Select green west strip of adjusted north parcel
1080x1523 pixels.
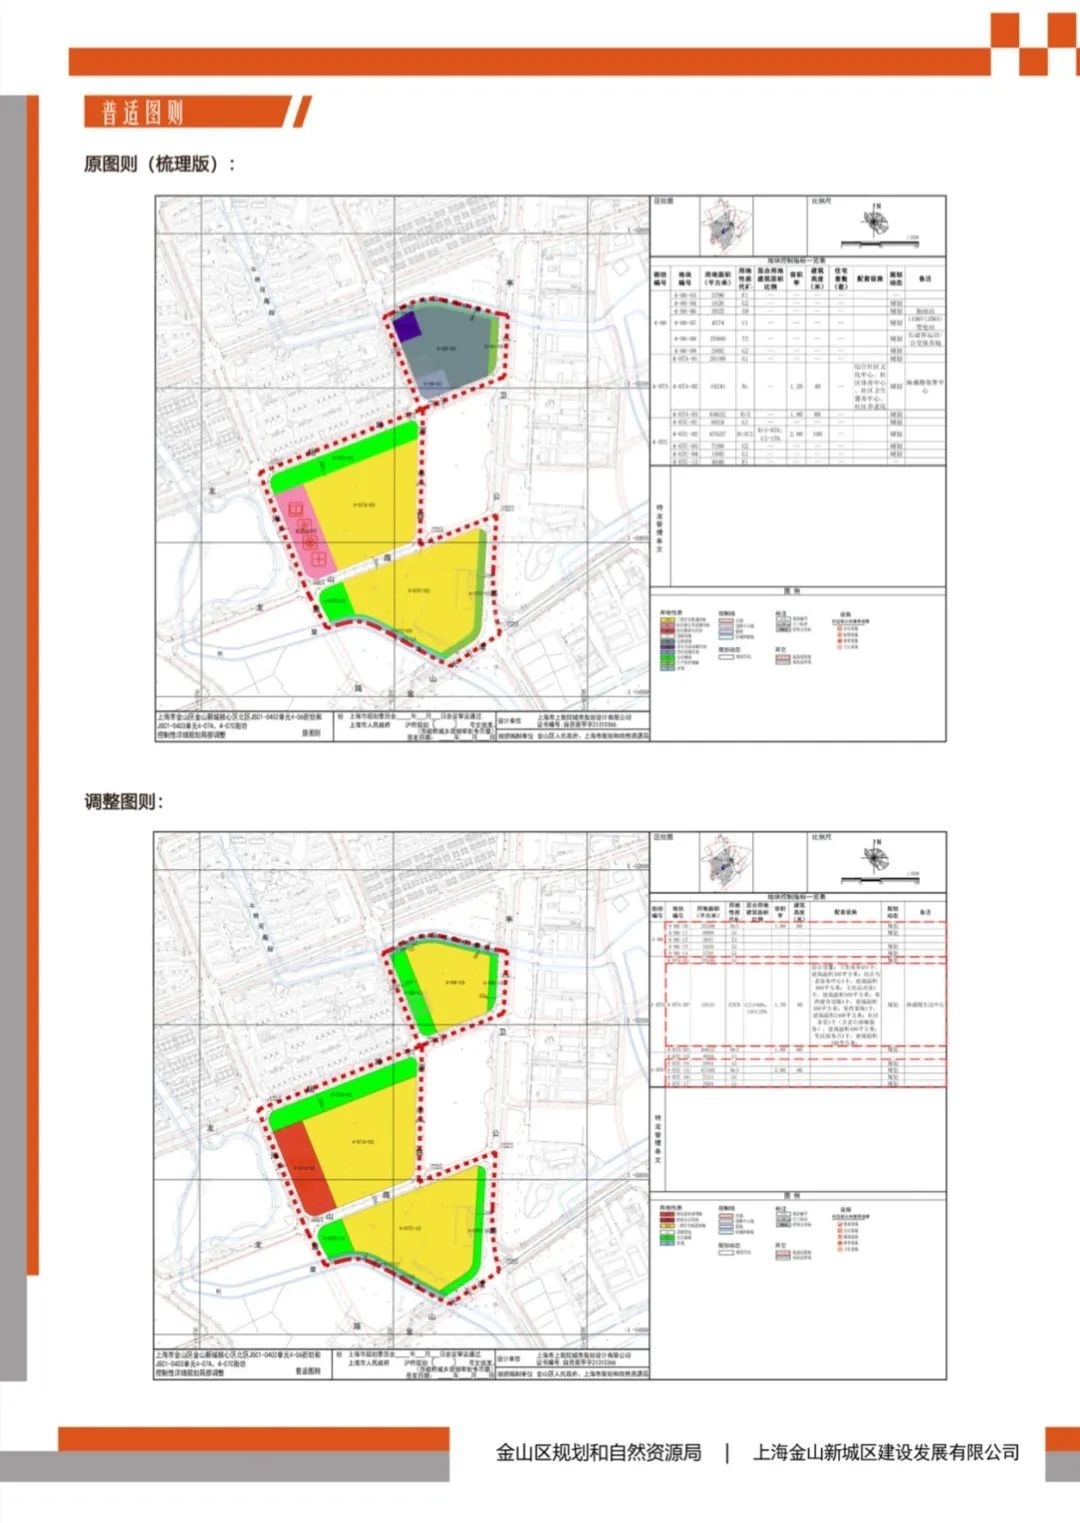pos(414,992)
